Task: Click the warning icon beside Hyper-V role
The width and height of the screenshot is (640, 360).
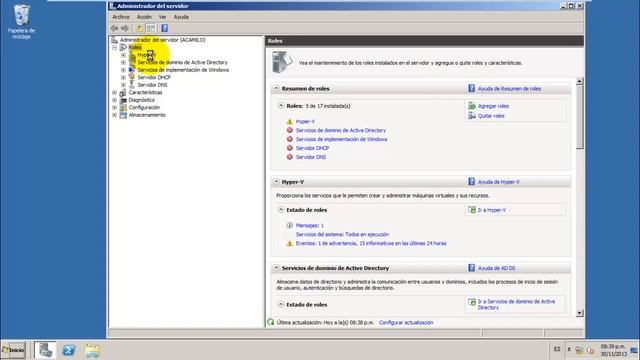Action: coord(290,122)
